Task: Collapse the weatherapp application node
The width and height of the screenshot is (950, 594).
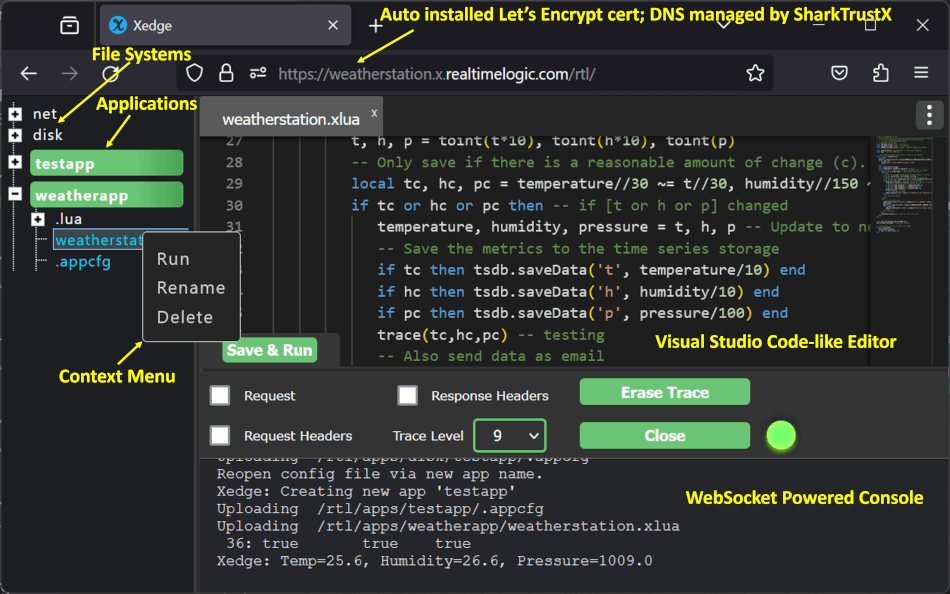Action: (15, 194)
